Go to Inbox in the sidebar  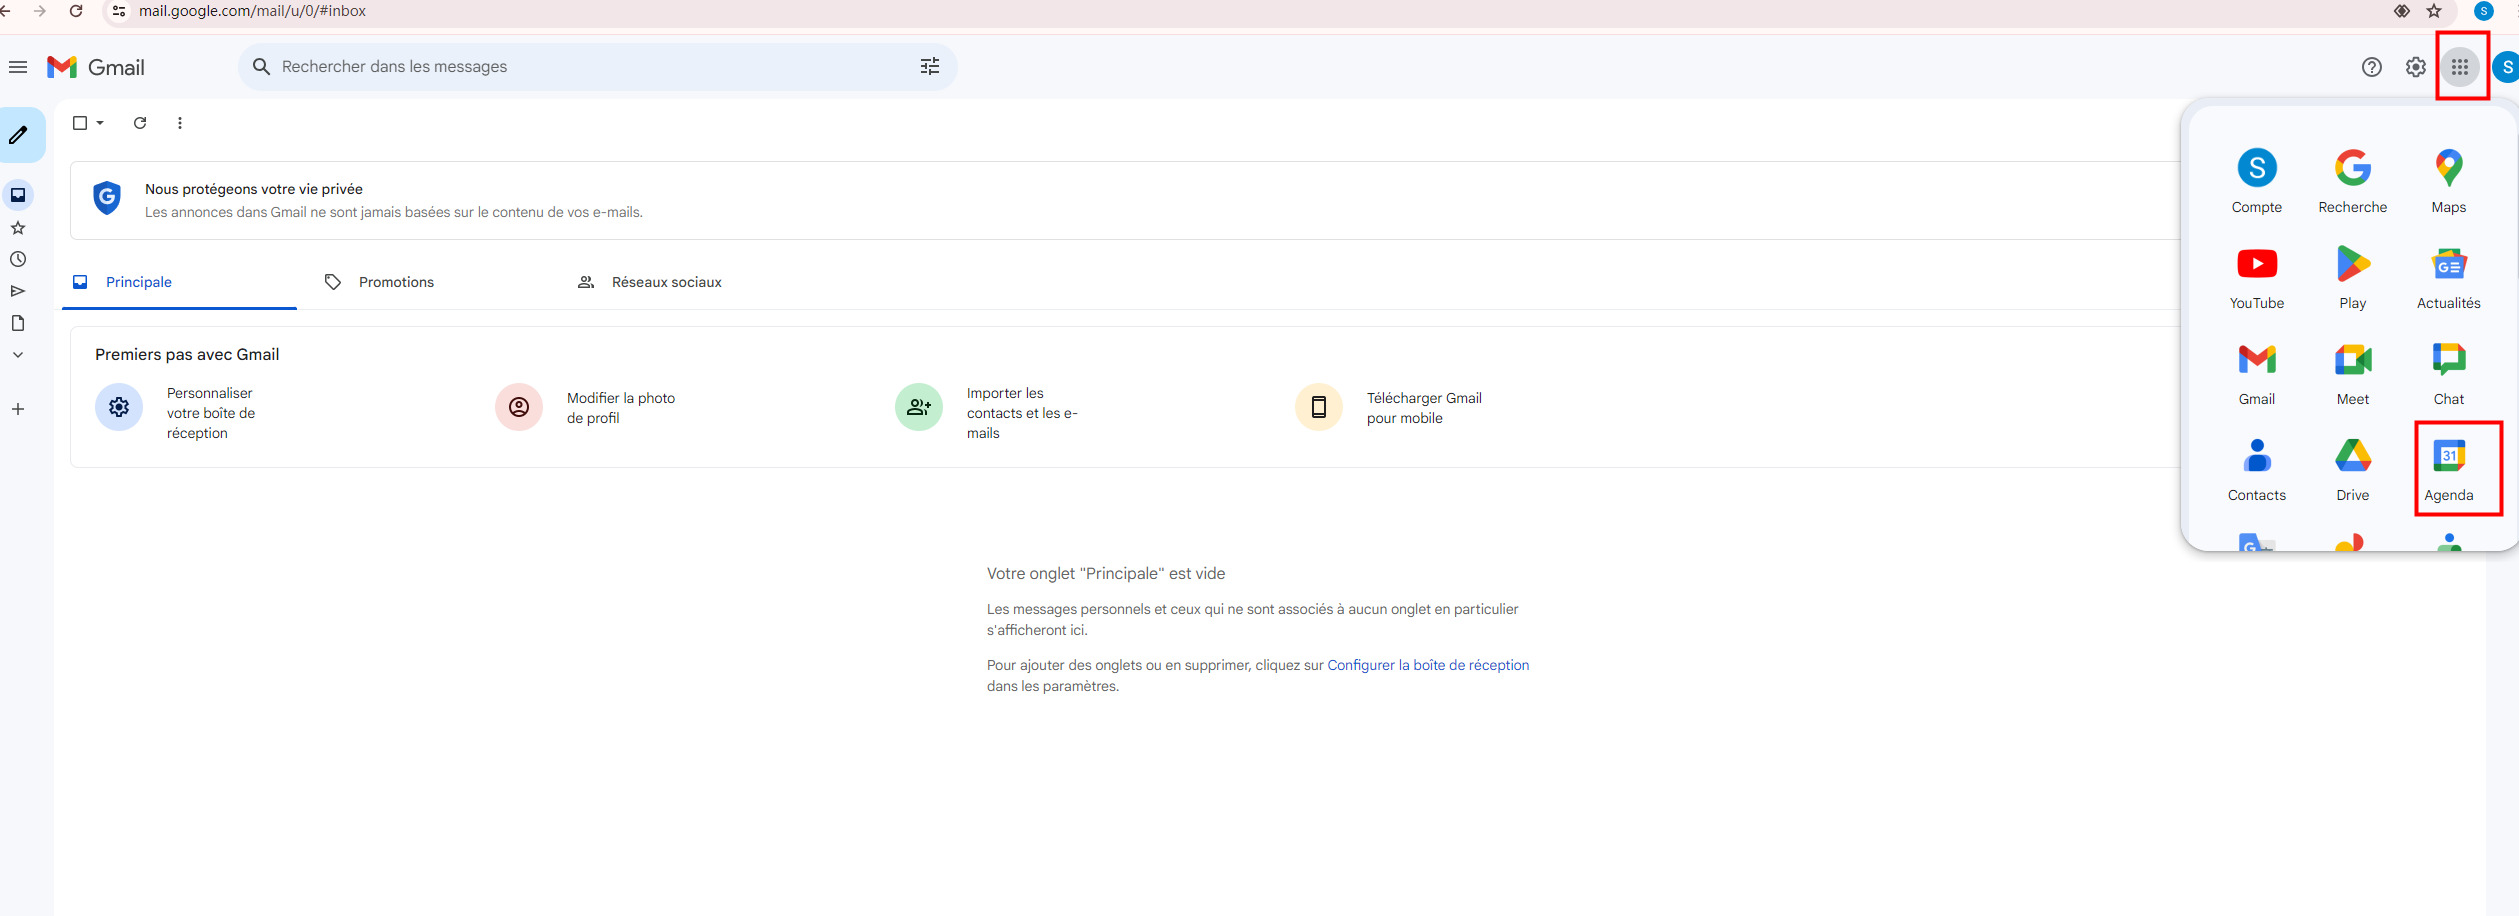pyautogui.click(x=18, y=195)
